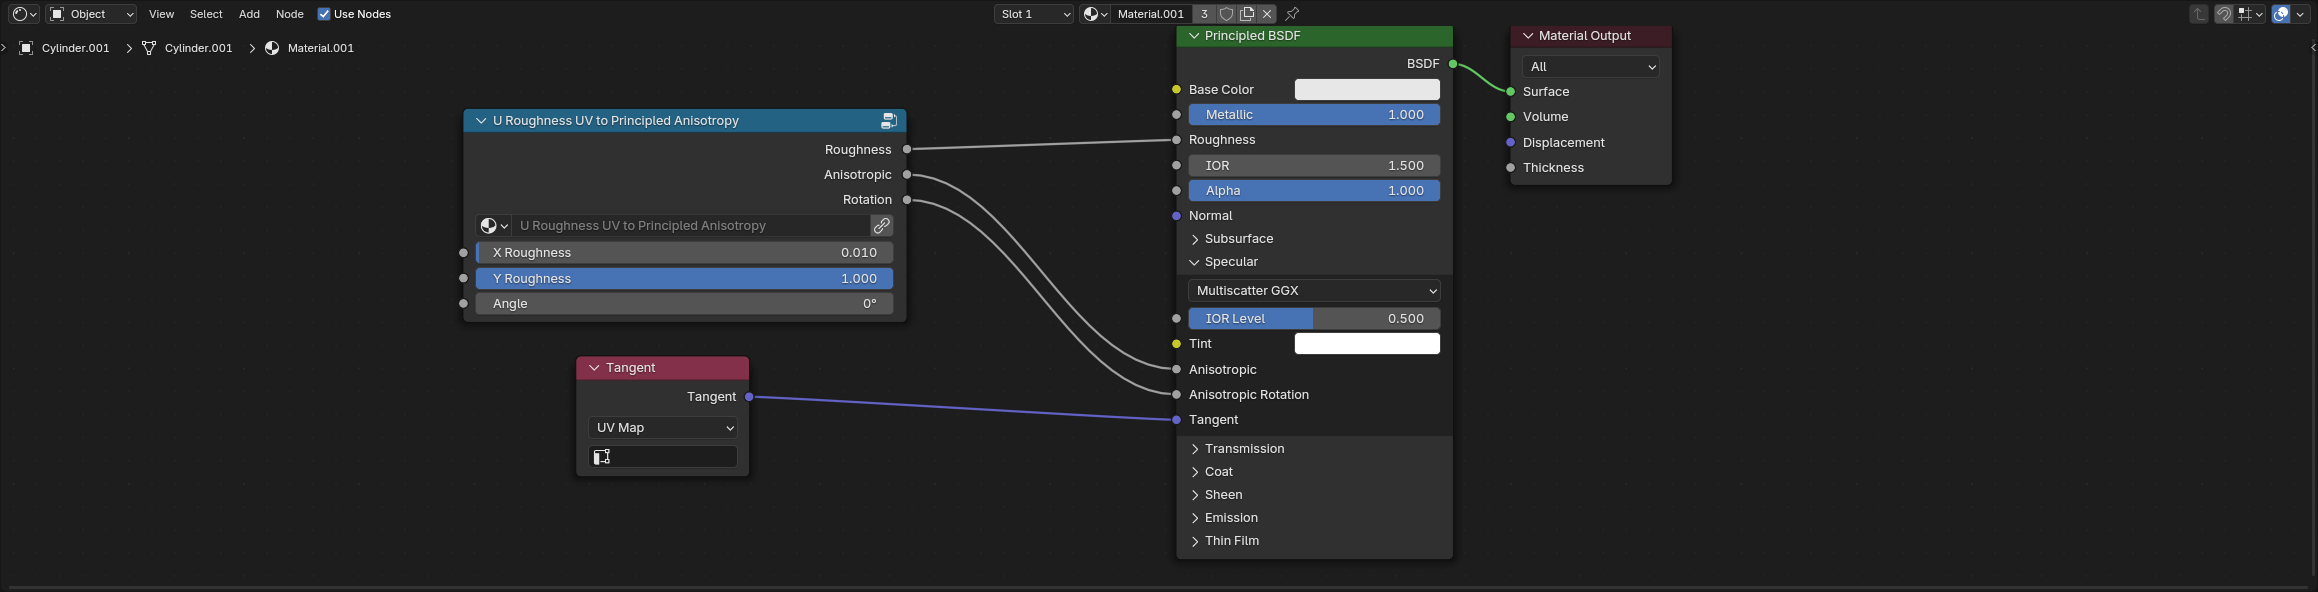
Task: Click the group node Roughness output socket
Action: coord(907,150)
